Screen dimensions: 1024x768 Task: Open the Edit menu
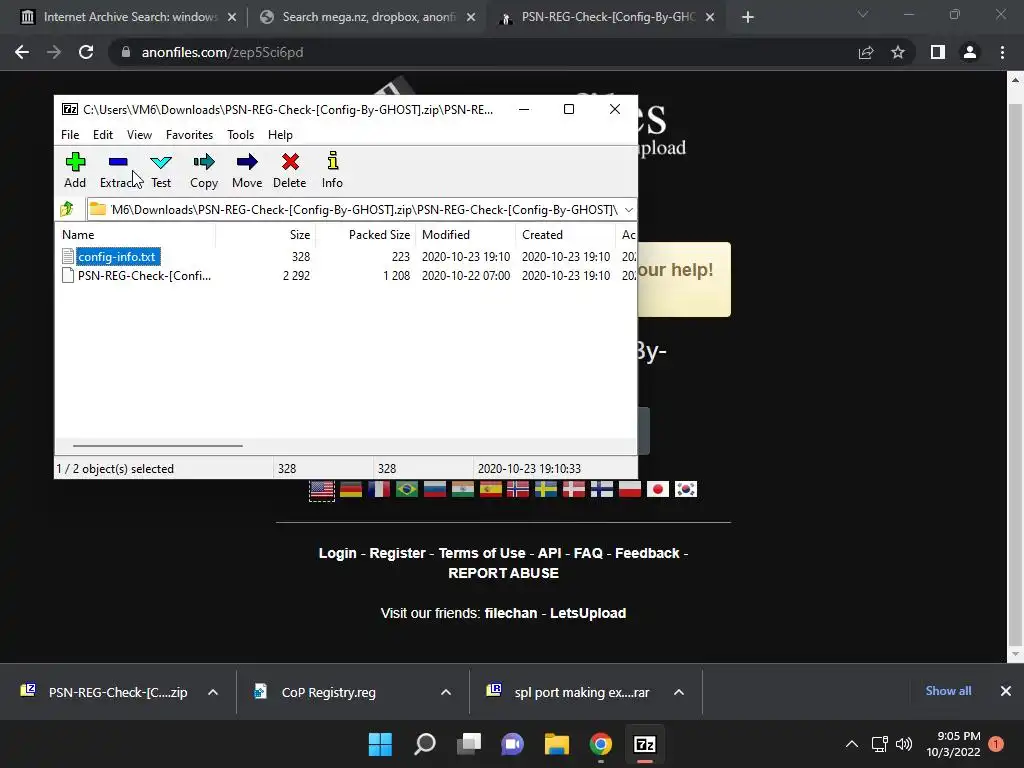tap(103, 135)
